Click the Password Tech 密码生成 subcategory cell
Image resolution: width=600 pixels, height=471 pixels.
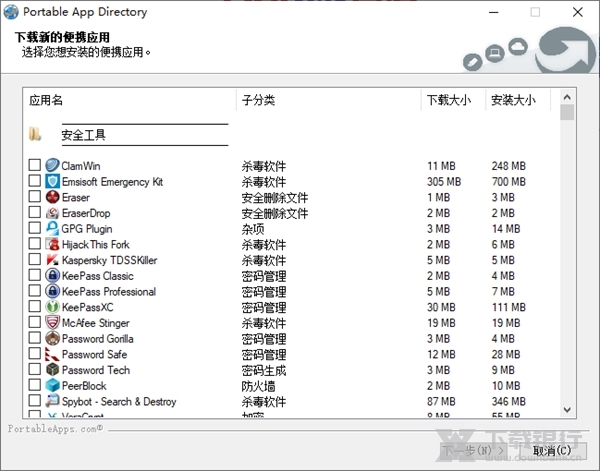[x=264, y=370]
